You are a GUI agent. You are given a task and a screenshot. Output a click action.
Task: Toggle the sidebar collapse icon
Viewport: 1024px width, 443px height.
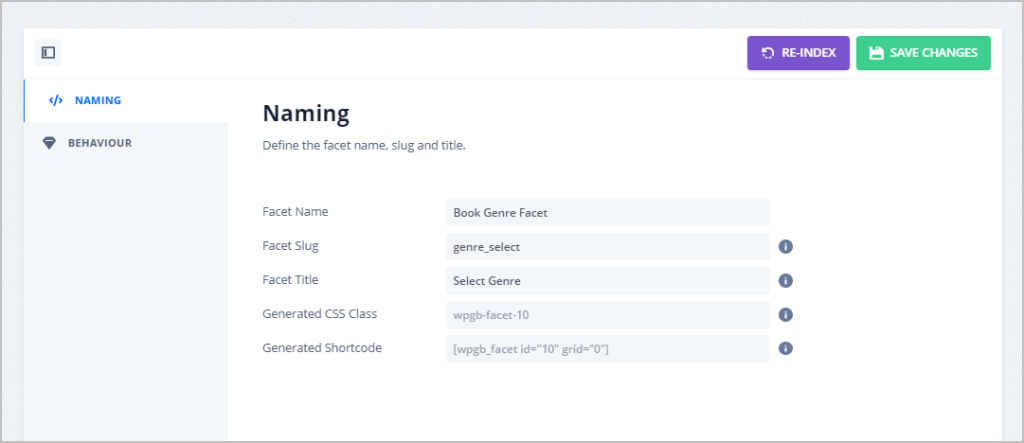(48, 52)
